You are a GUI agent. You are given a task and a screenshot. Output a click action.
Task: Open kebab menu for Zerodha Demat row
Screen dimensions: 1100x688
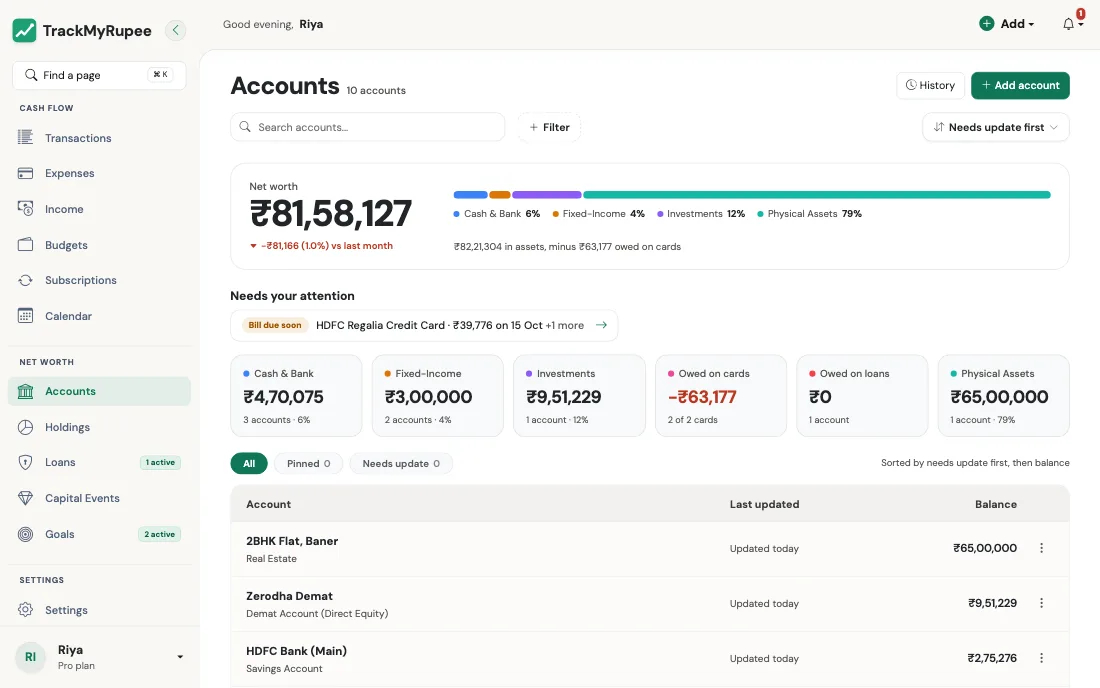[x=1041, y=602]
